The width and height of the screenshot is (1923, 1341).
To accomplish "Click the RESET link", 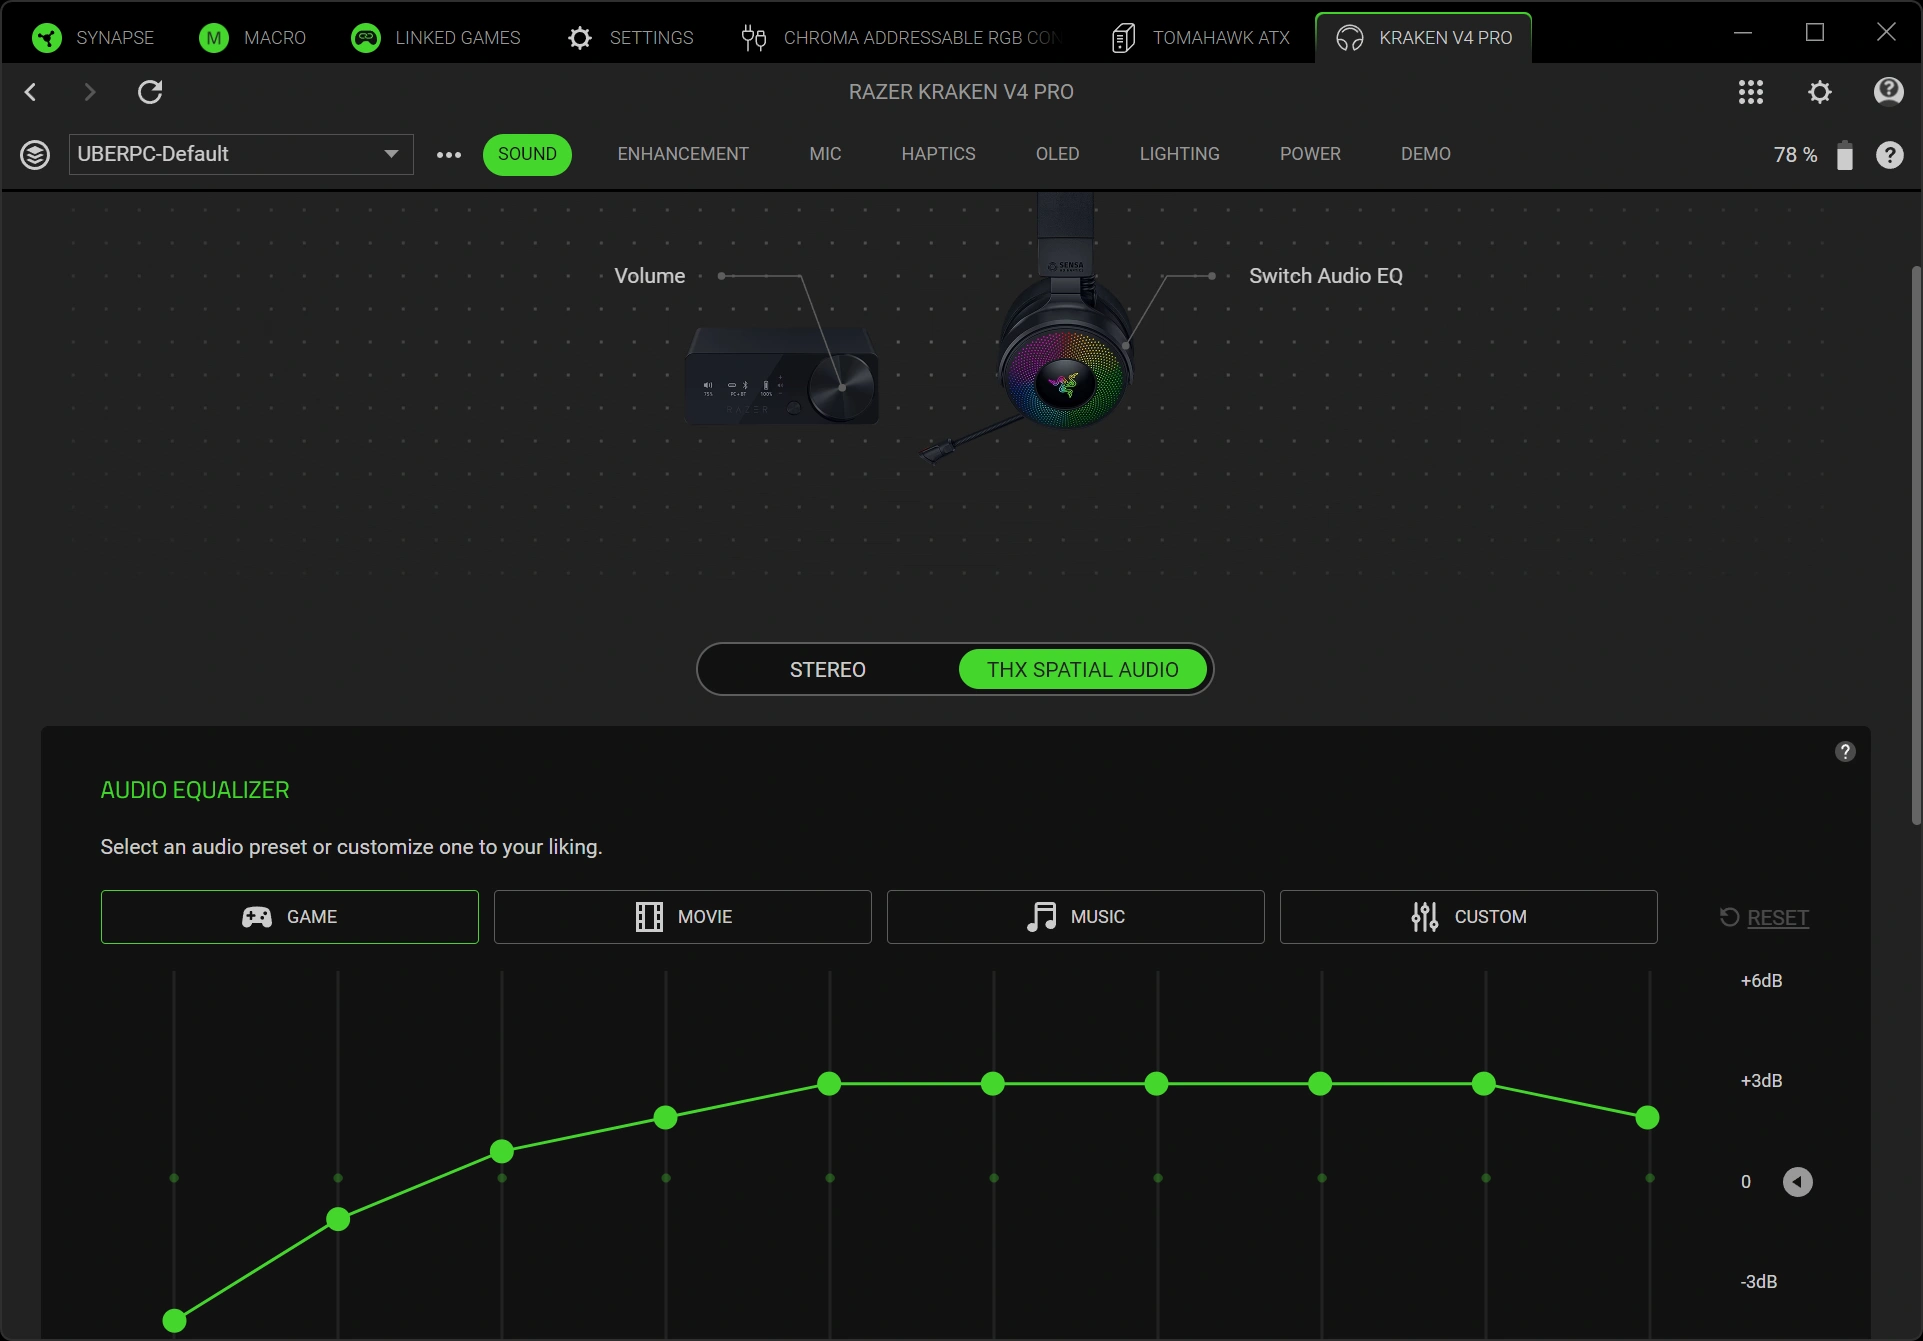I will tap(1765, 917).
